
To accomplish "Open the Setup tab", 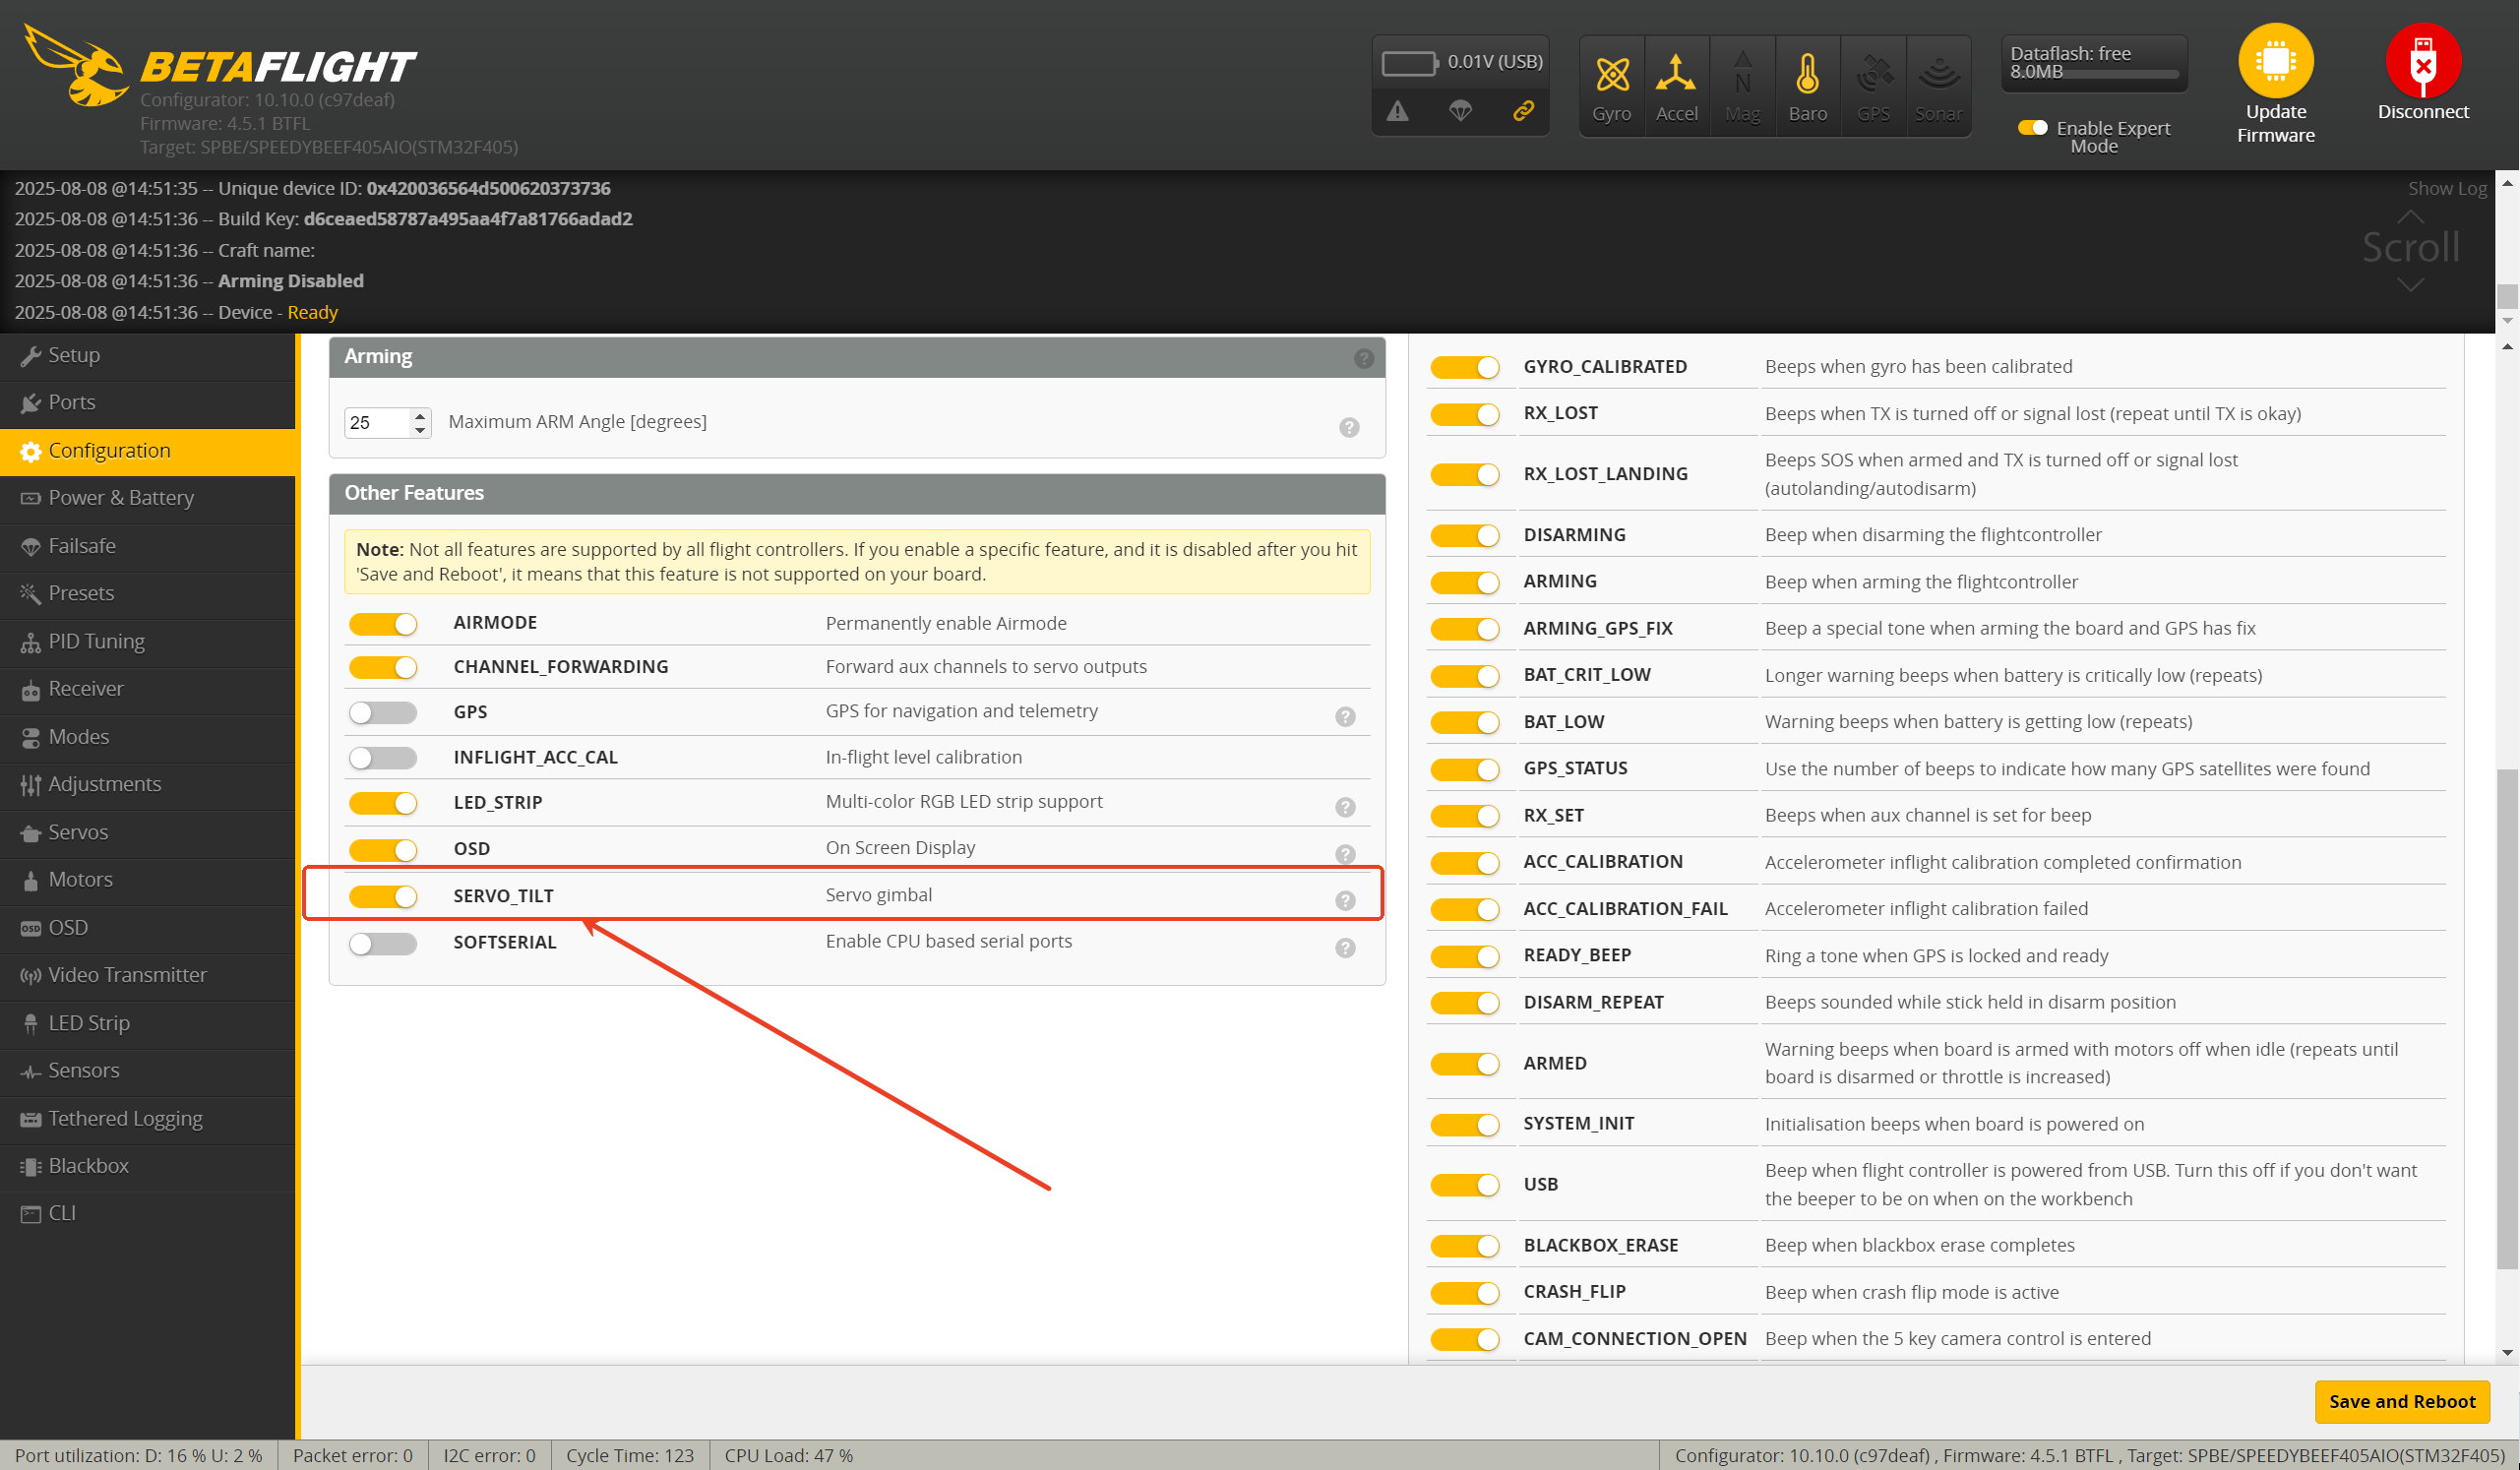I will (148, 355).
